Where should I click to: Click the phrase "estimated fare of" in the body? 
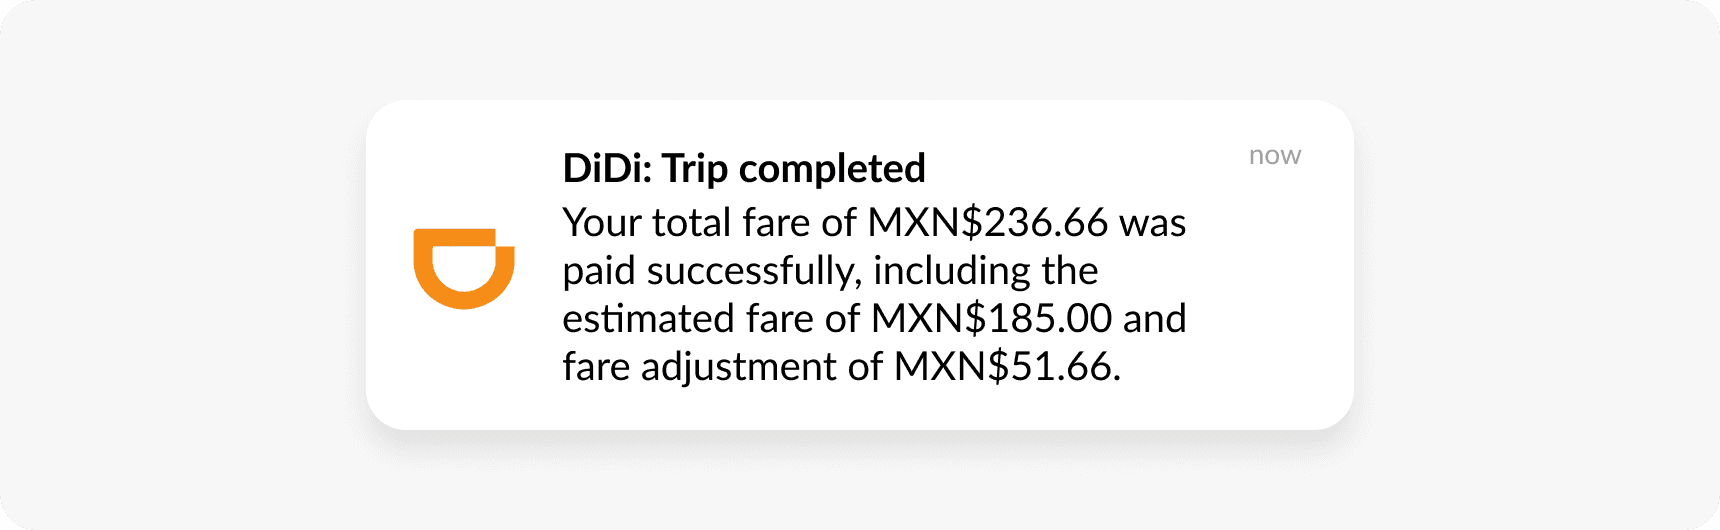click(710, 319)
